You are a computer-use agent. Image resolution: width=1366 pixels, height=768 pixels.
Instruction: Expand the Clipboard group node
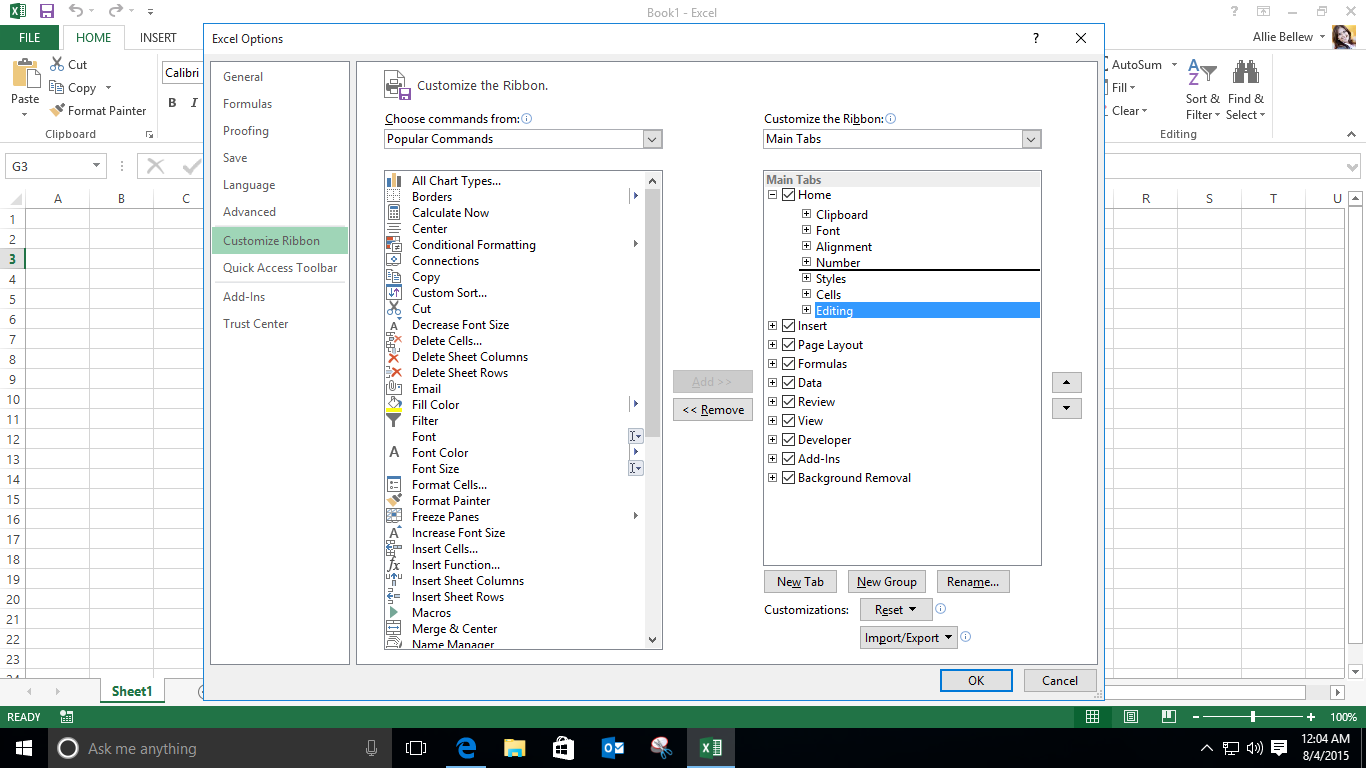(x=806, y=214)
